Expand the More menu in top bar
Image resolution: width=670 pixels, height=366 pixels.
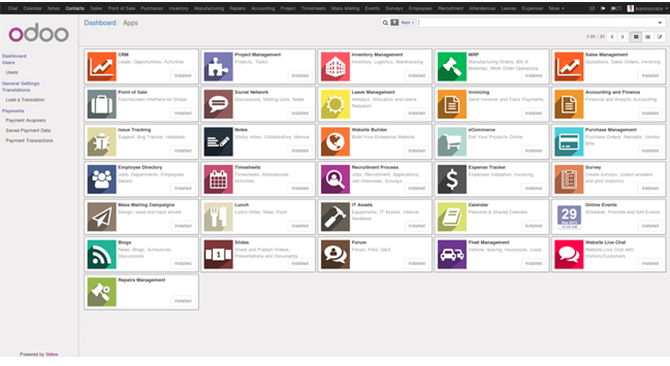pos(556,8)
